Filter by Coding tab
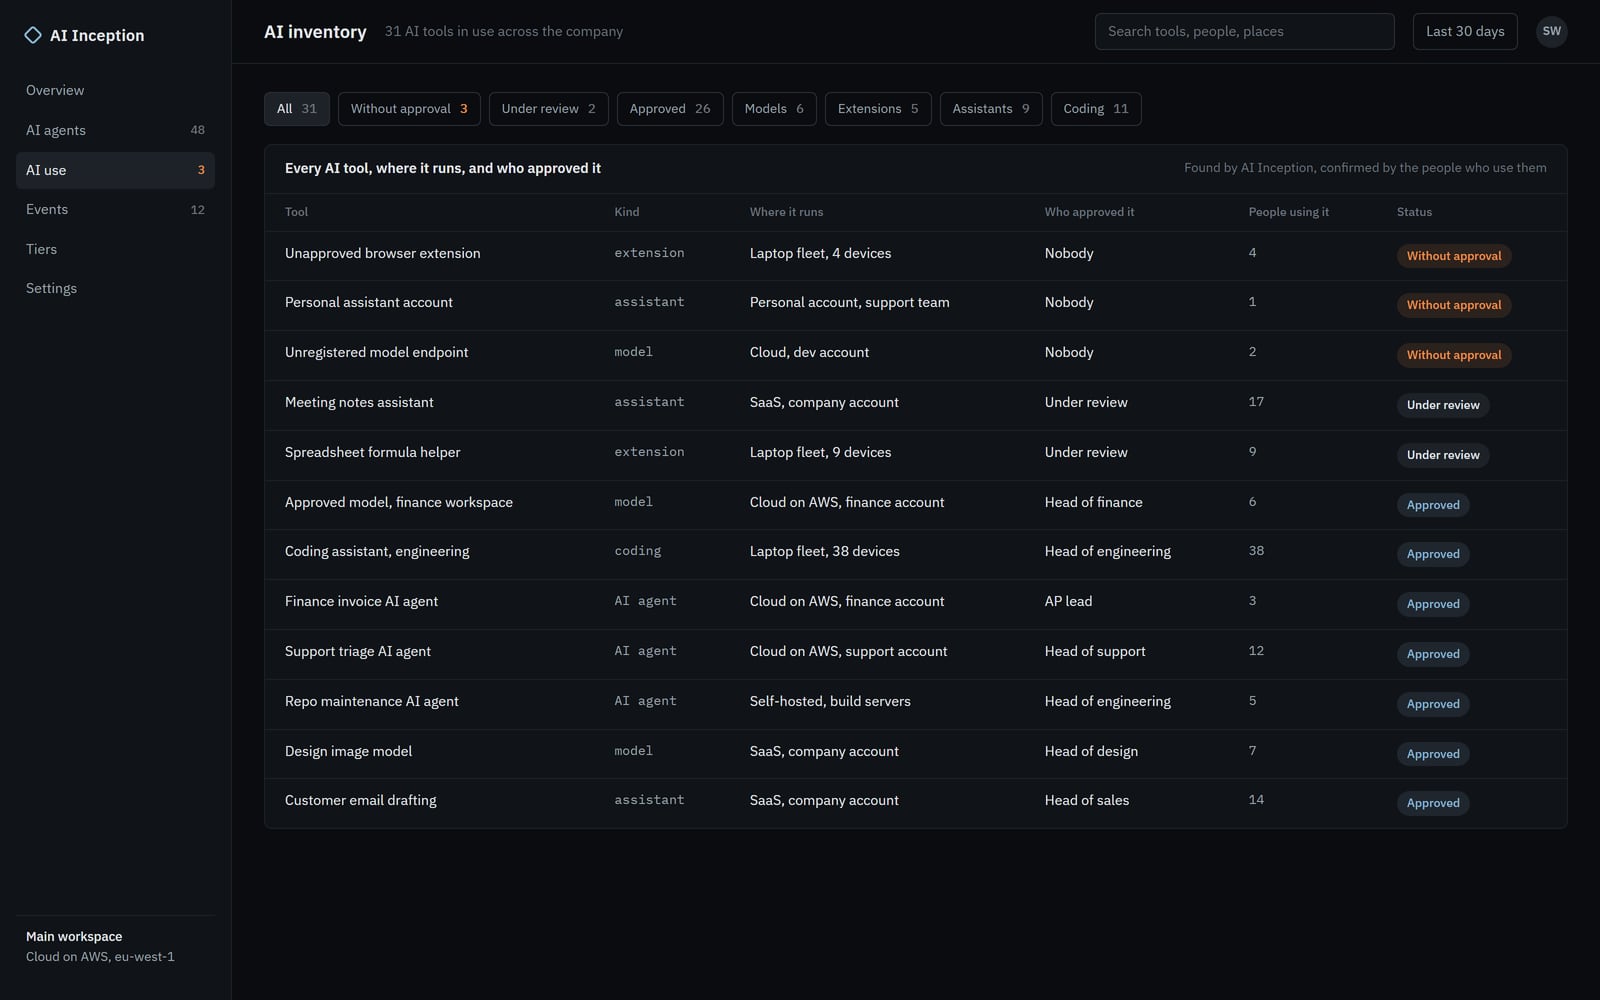This screenshot has width=1600, height=1000. (1096, 109)
